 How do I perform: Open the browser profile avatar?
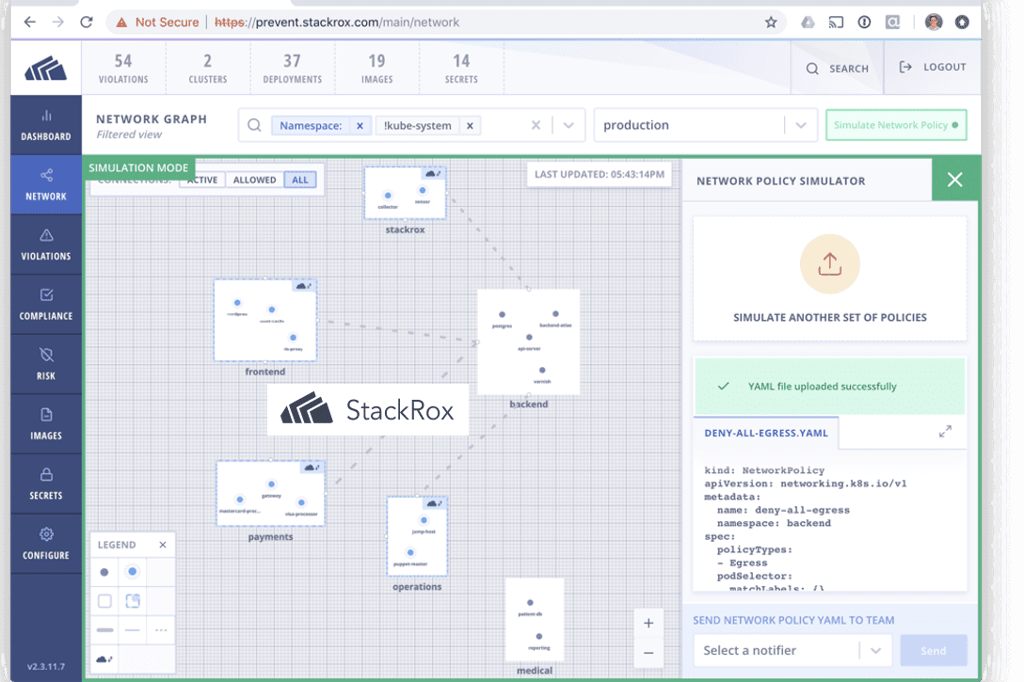[x=933, y=22]
